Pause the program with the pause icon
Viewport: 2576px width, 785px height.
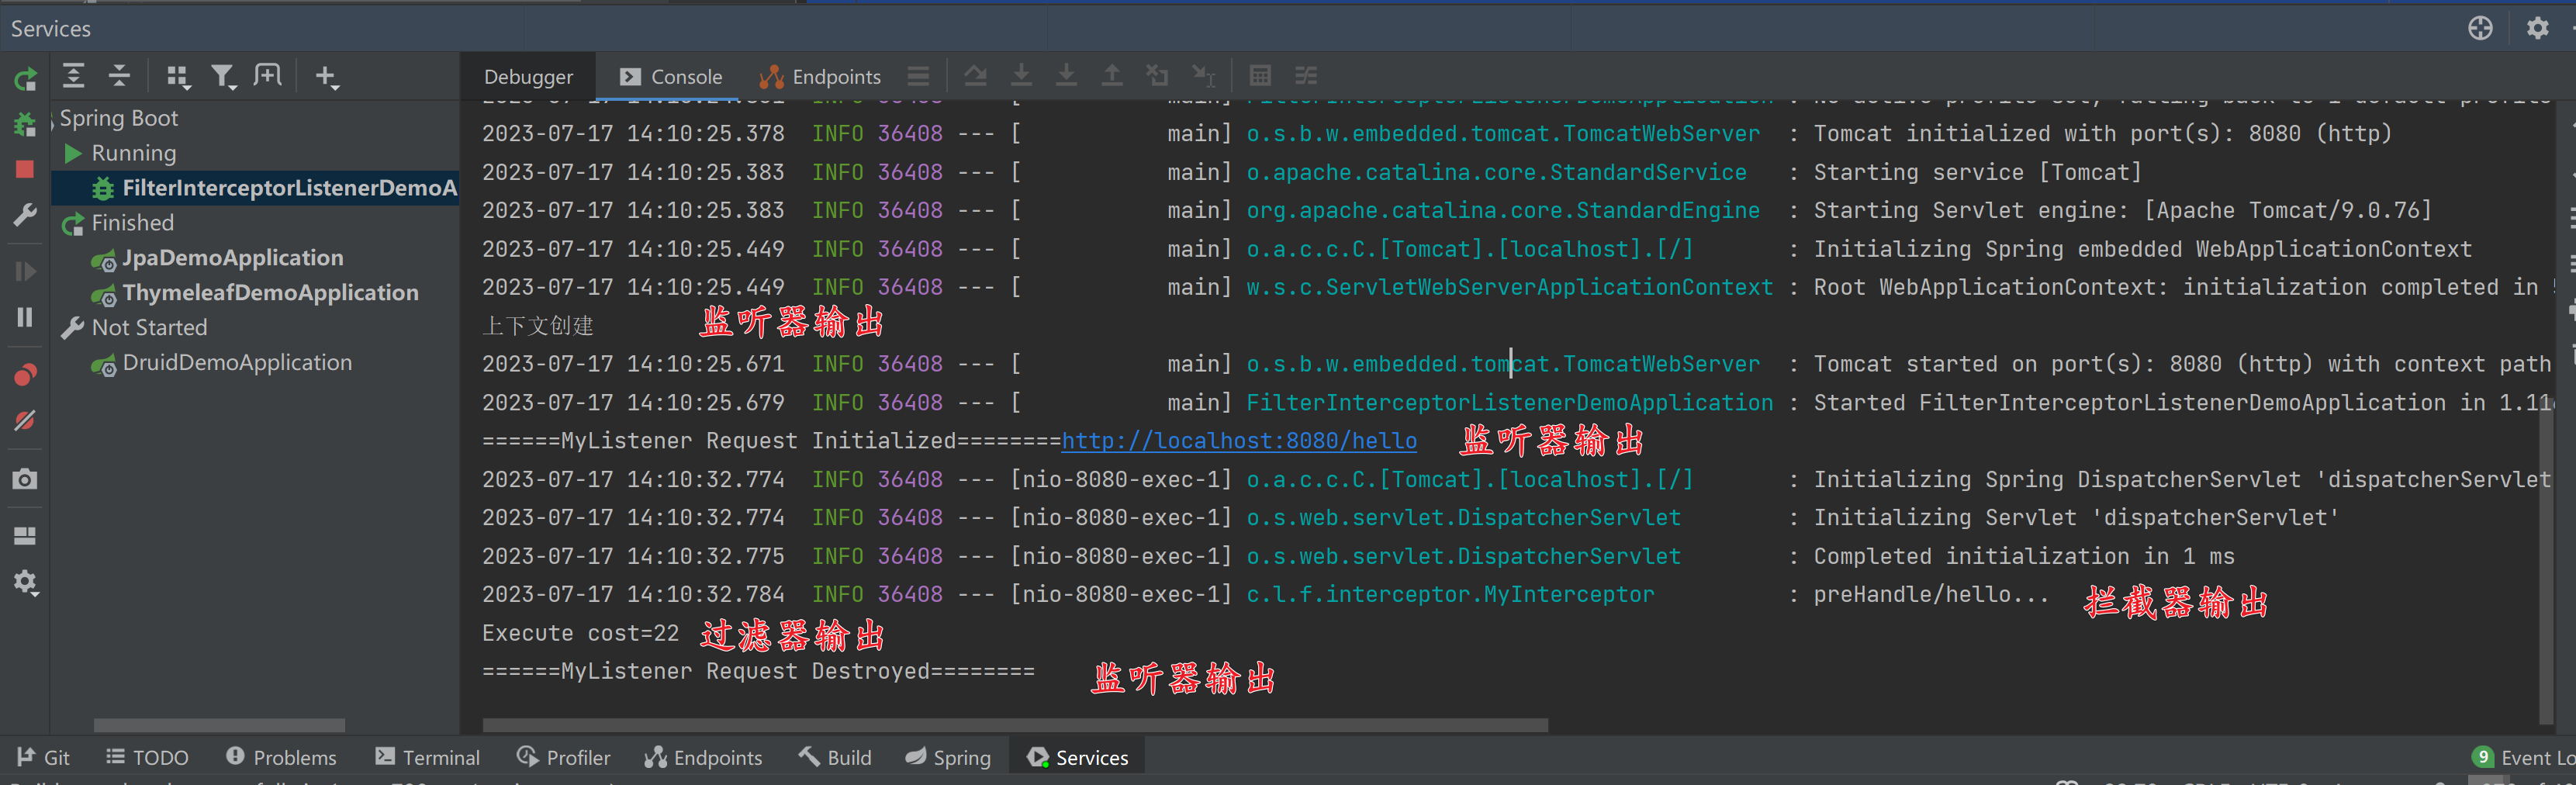[x=25, y=317]
